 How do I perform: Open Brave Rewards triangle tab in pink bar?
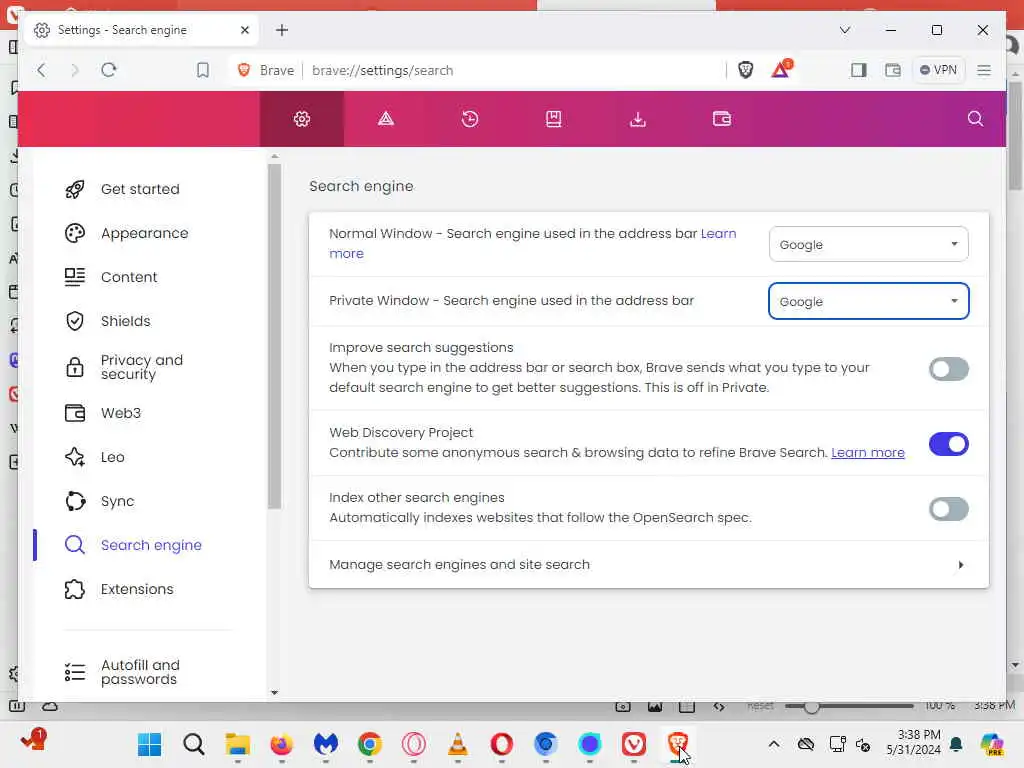pos(386,119)
